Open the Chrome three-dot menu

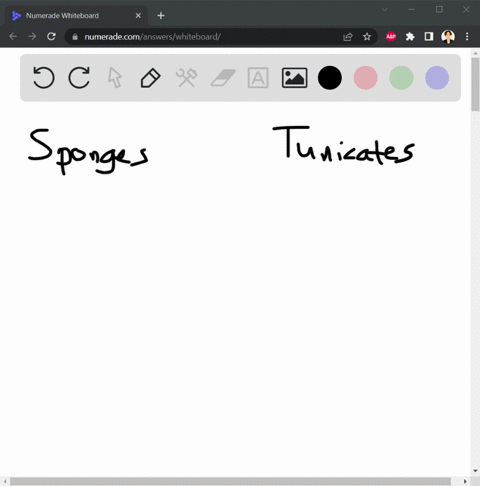coord(467,37)
